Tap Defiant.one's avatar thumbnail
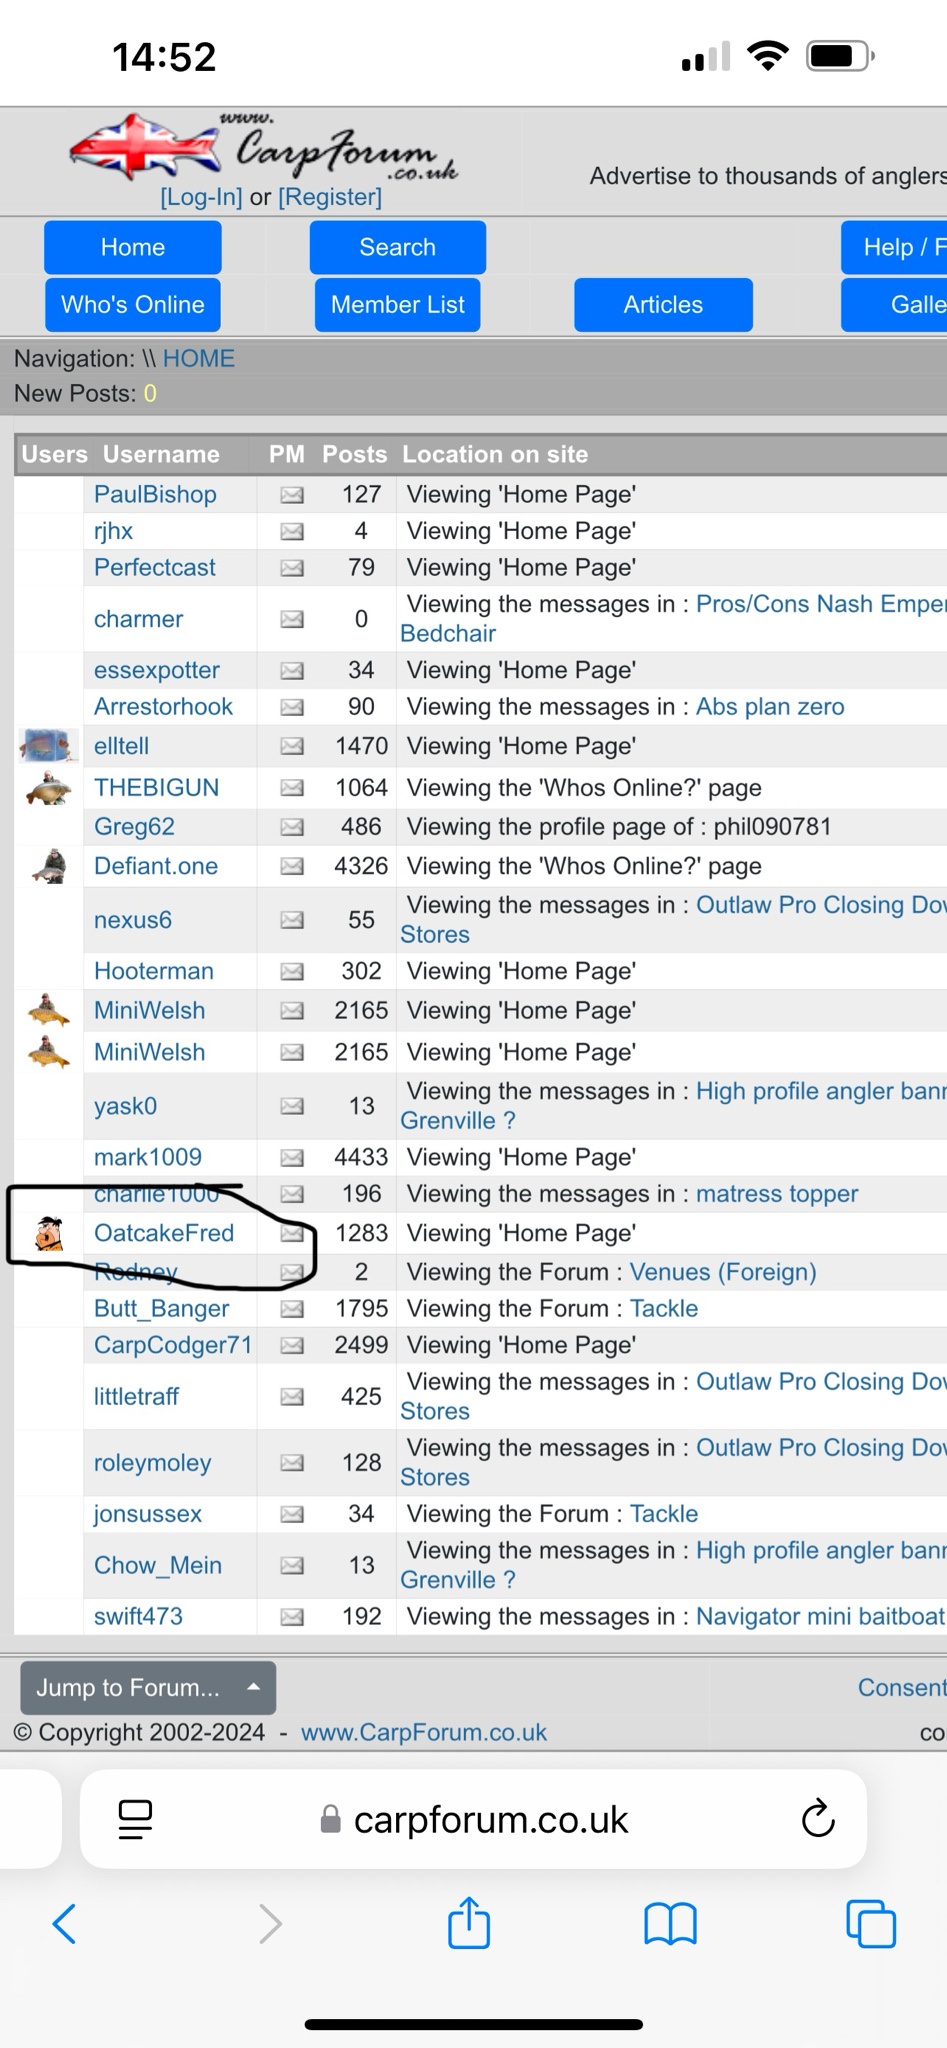The height and width of the screenshot is (2048, 947). (49, 866)
